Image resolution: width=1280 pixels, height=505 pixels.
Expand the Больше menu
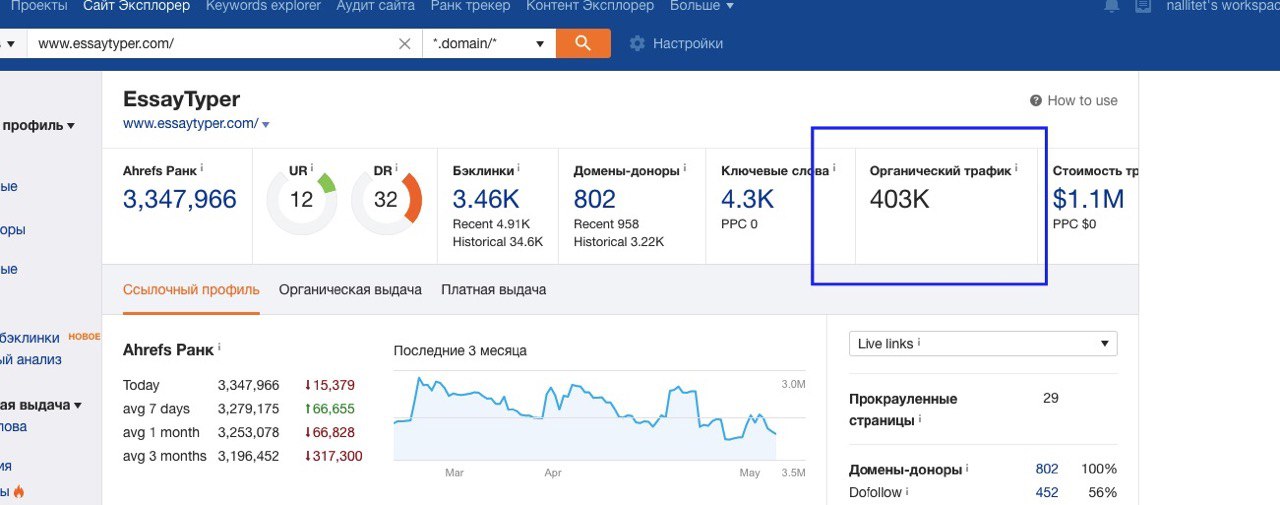point(702,6)
